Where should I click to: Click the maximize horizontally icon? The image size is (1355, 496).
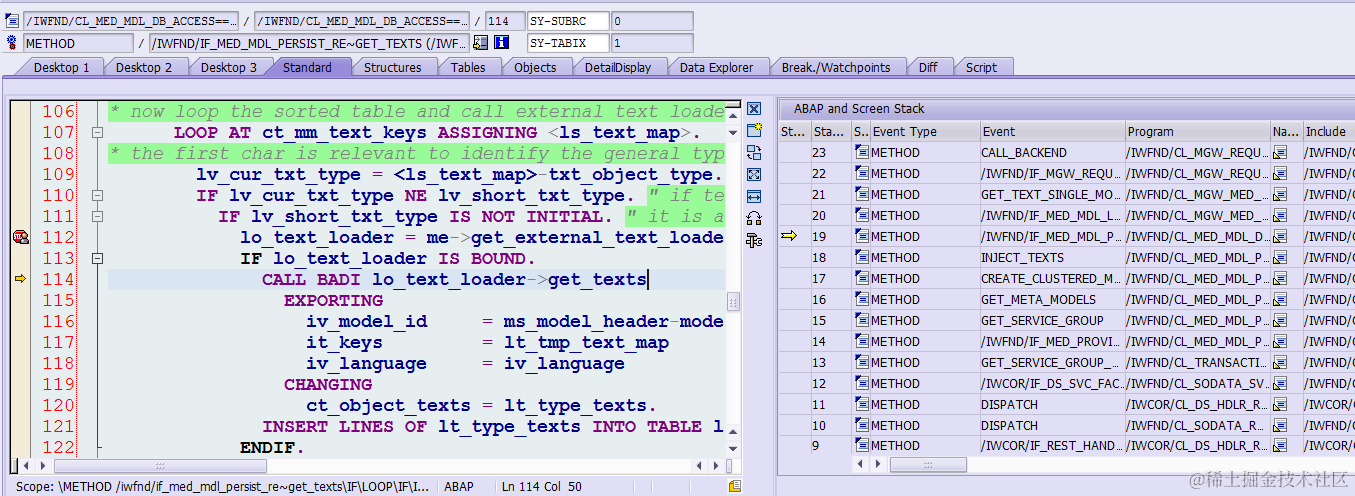tap(754, 196)
